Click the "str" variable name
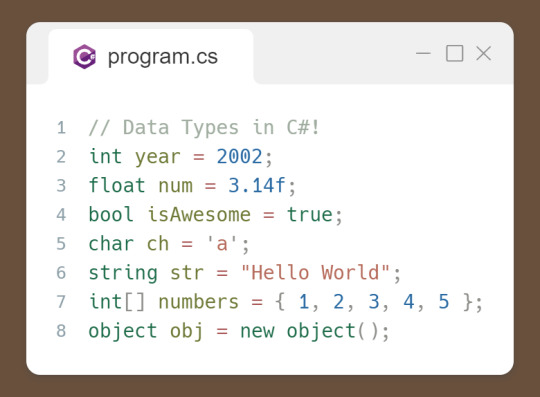This screenshot has width=540, height=397. (187, 273)
